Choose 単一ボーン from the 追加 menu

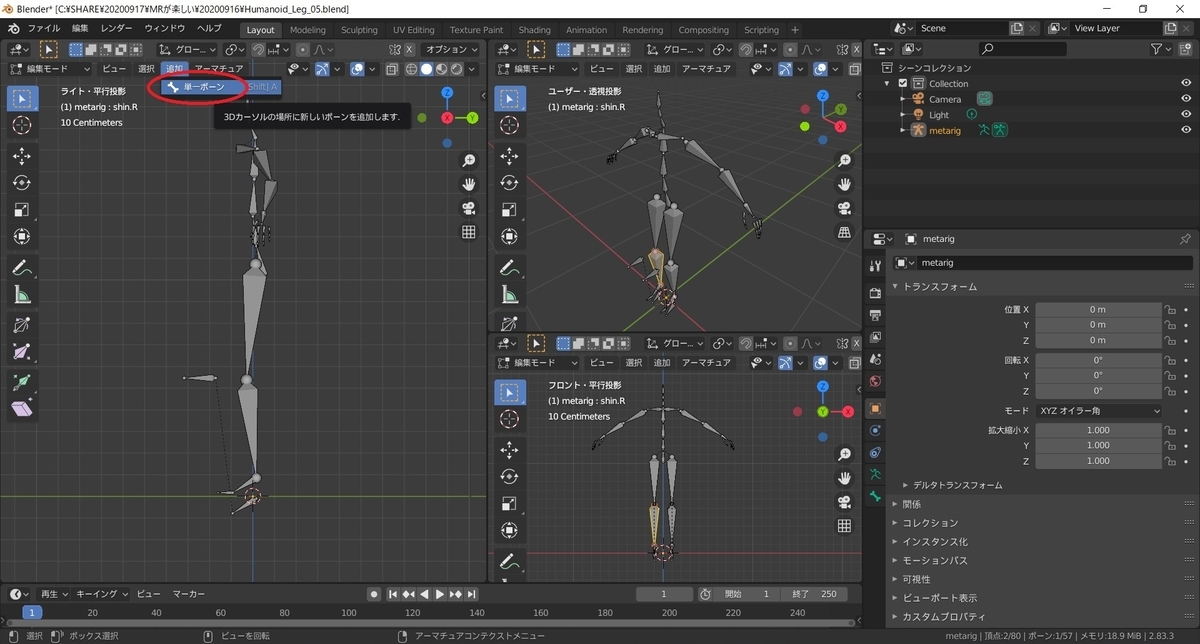click(x=222, y=87)
